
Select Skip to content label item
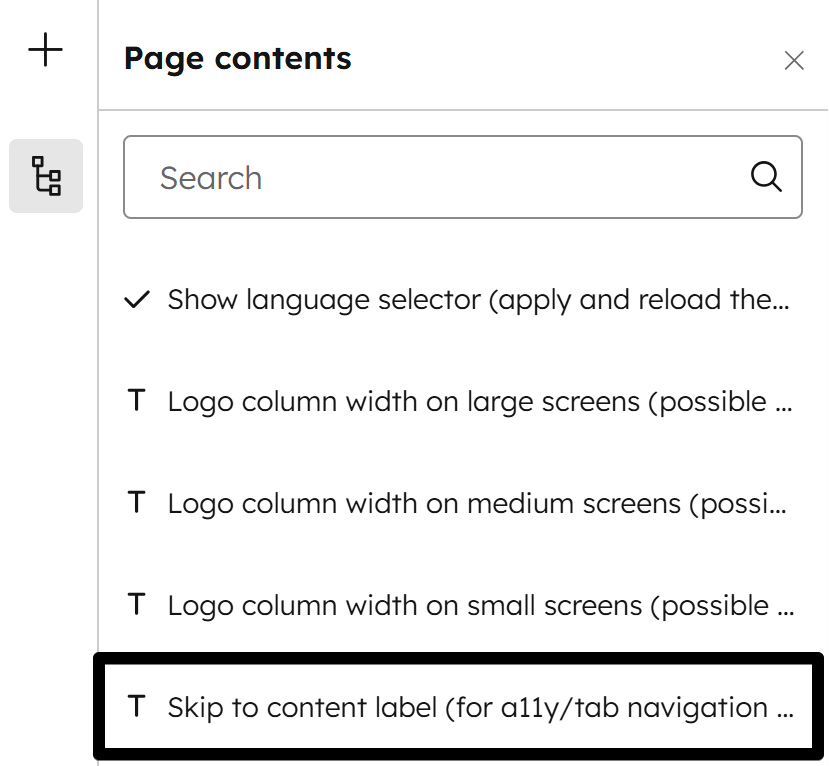pyautogui.click(x=478, y=707)
